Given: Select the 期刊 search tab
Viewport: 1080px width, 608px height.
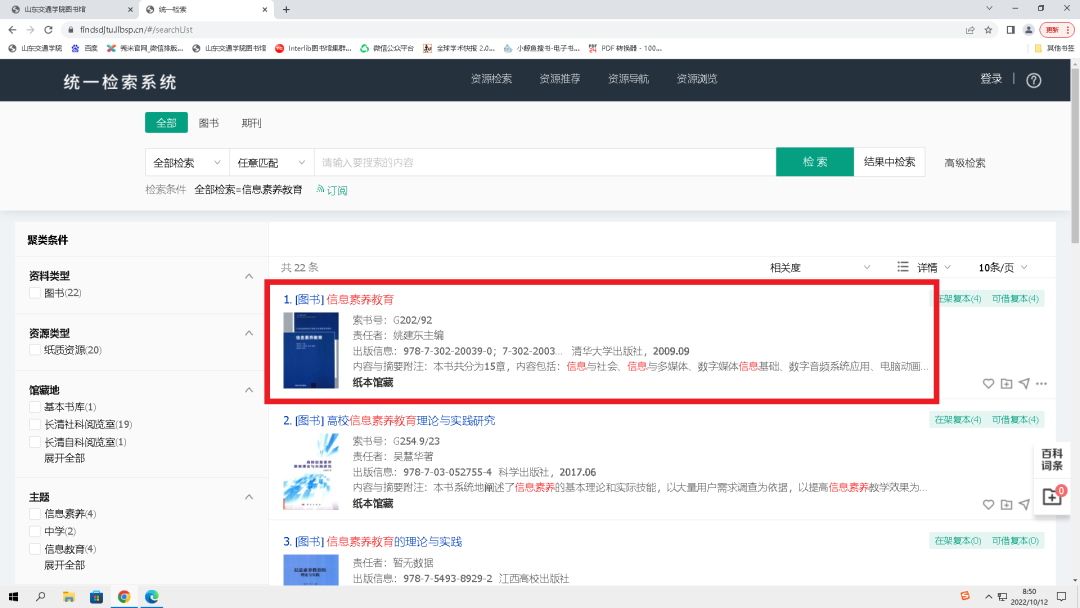Looking at the screenshot, I should (251, 123).
